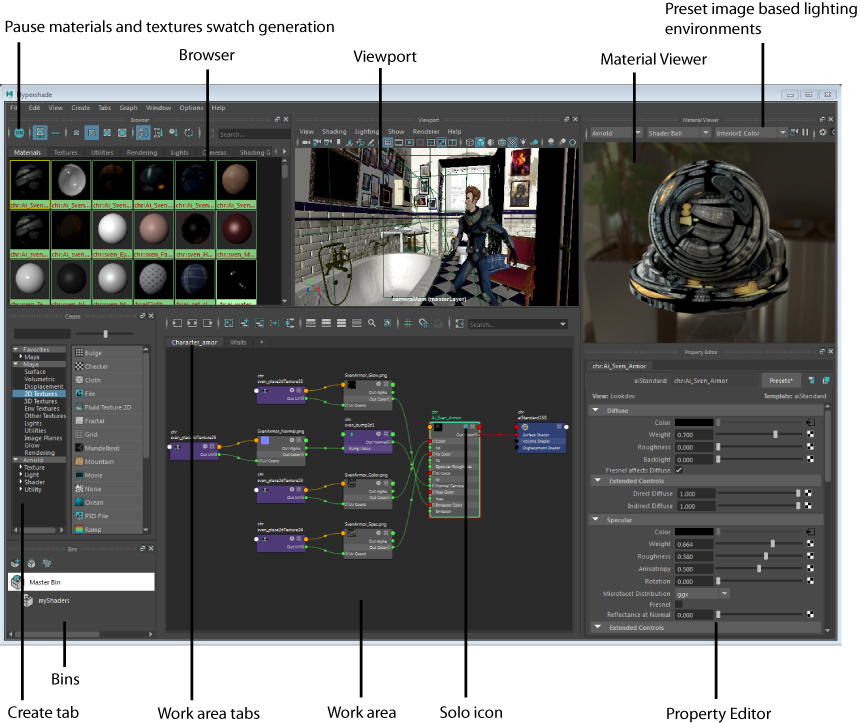Select 2D Textures in Create tree
Screen dimensions: 861x723
[40, 394]
